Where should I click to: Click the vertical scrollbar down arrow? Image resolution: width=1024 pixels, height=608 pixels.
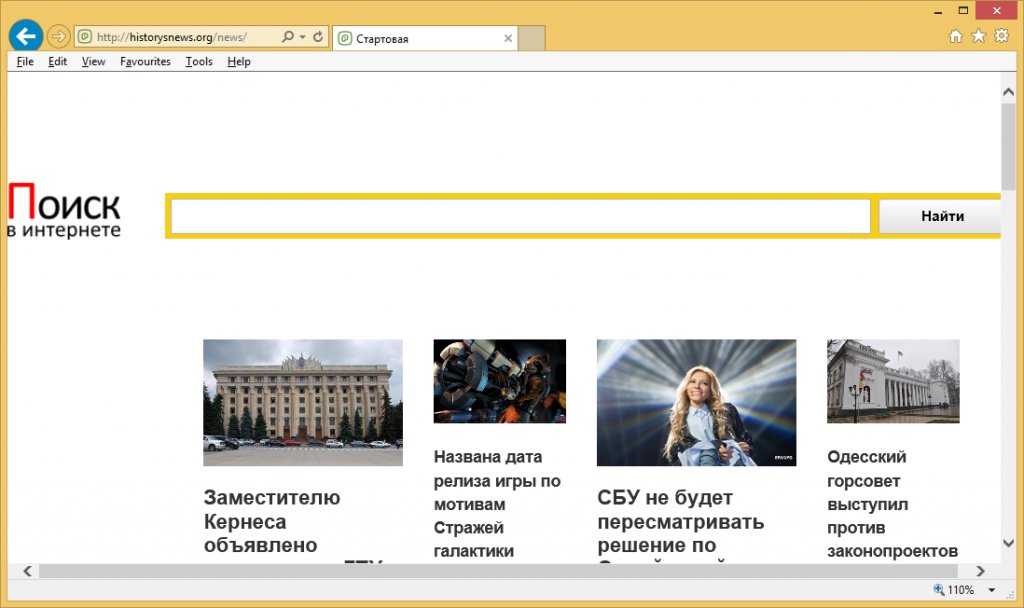click(x=1009, y=543)
